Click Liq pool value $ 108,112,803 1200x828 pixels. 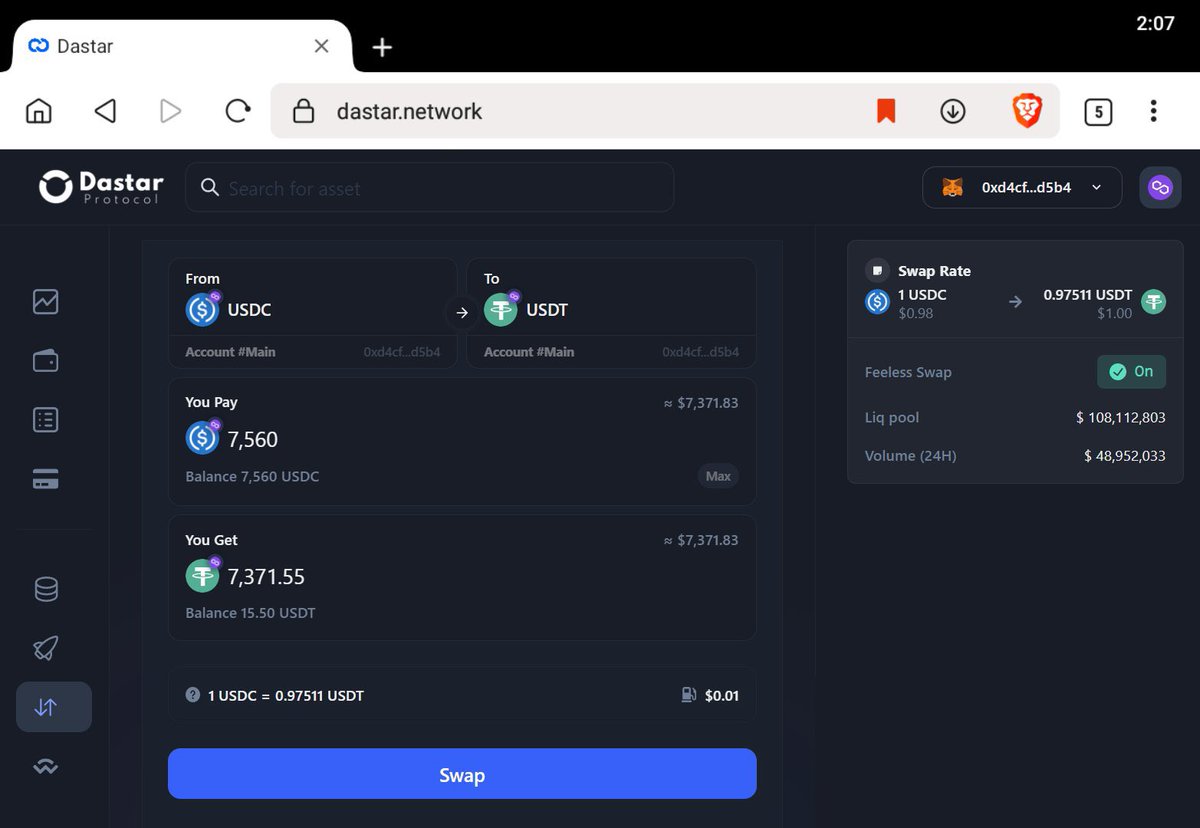(x=1121, y=417)
